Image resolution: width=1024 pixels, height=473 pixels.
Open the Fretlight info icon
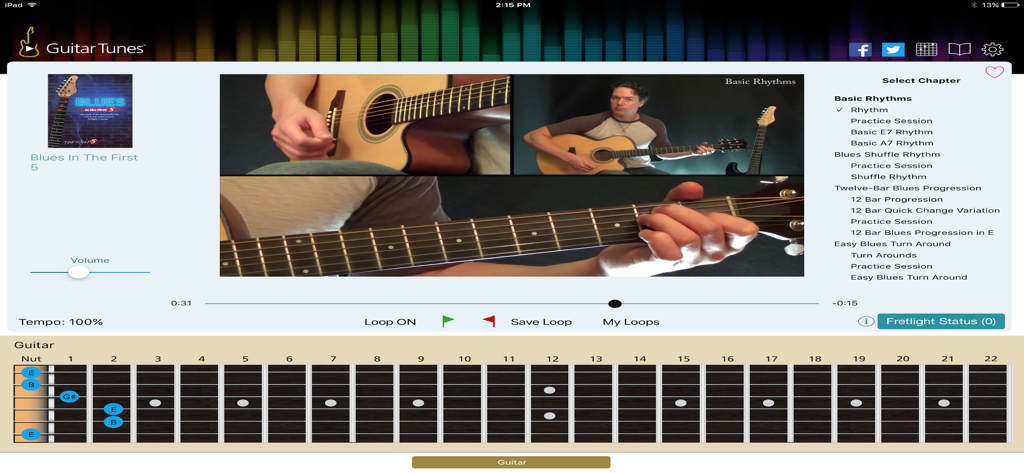(866, 321)
